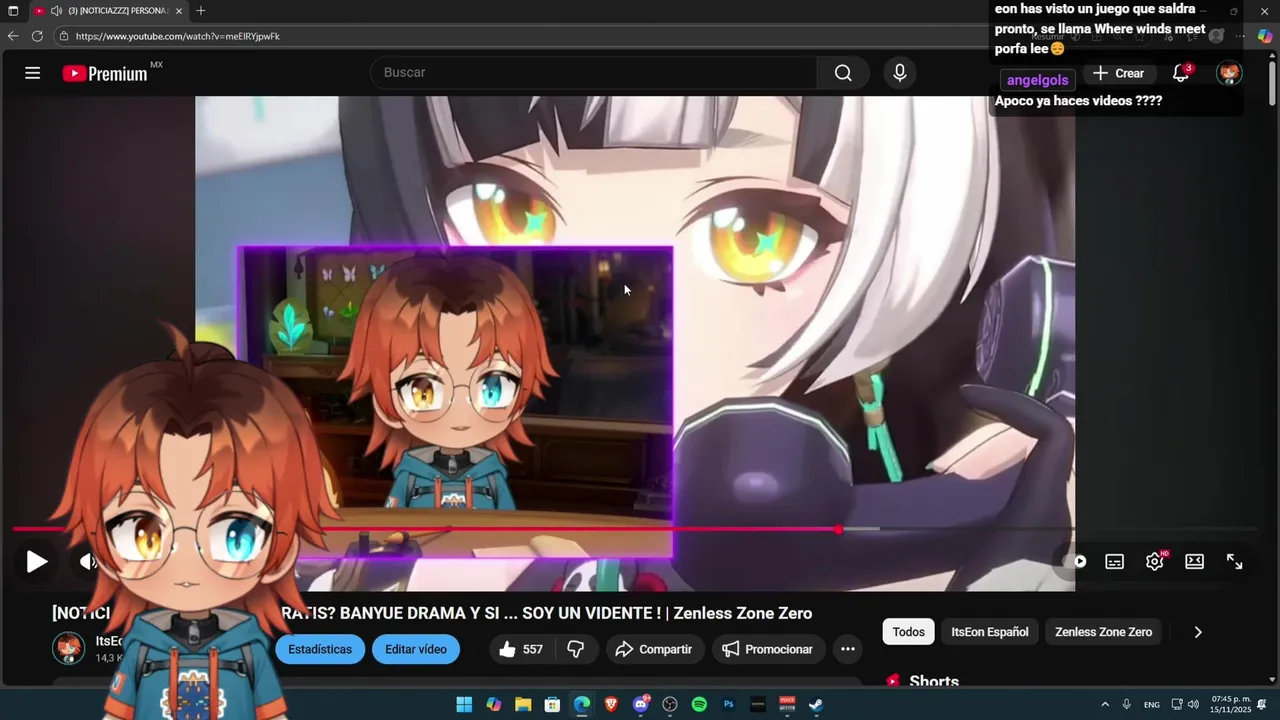Open the channel avatar beside the video title
Viewport: 1280px width, 720px height.
69,648
